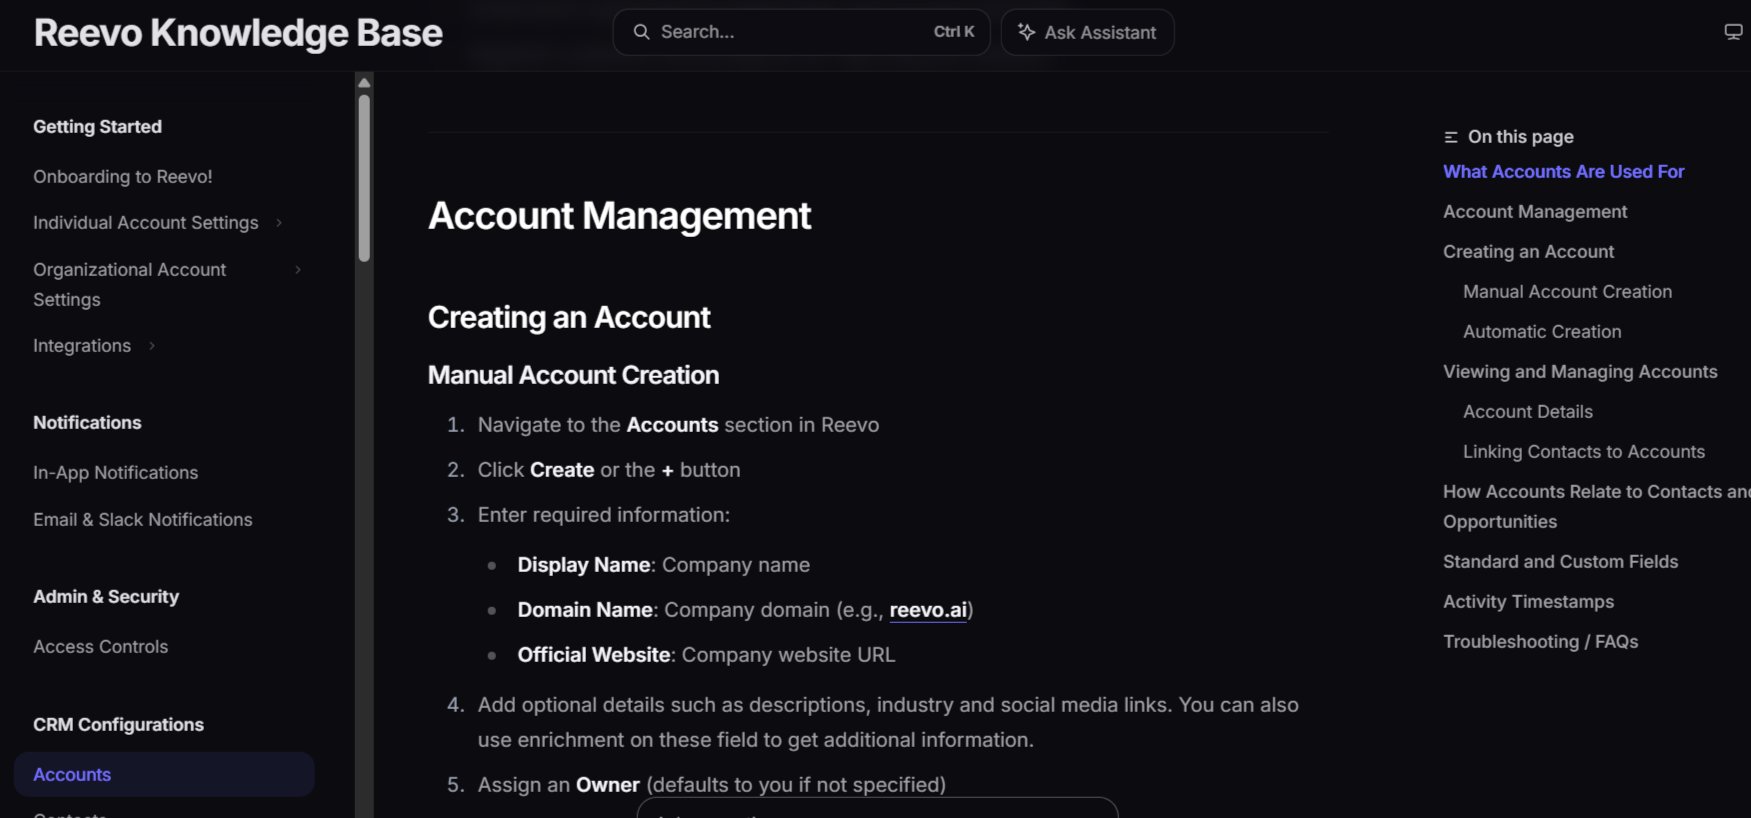Jump to How Accounts Relate to Contacts

click(x=1596, y=507)
